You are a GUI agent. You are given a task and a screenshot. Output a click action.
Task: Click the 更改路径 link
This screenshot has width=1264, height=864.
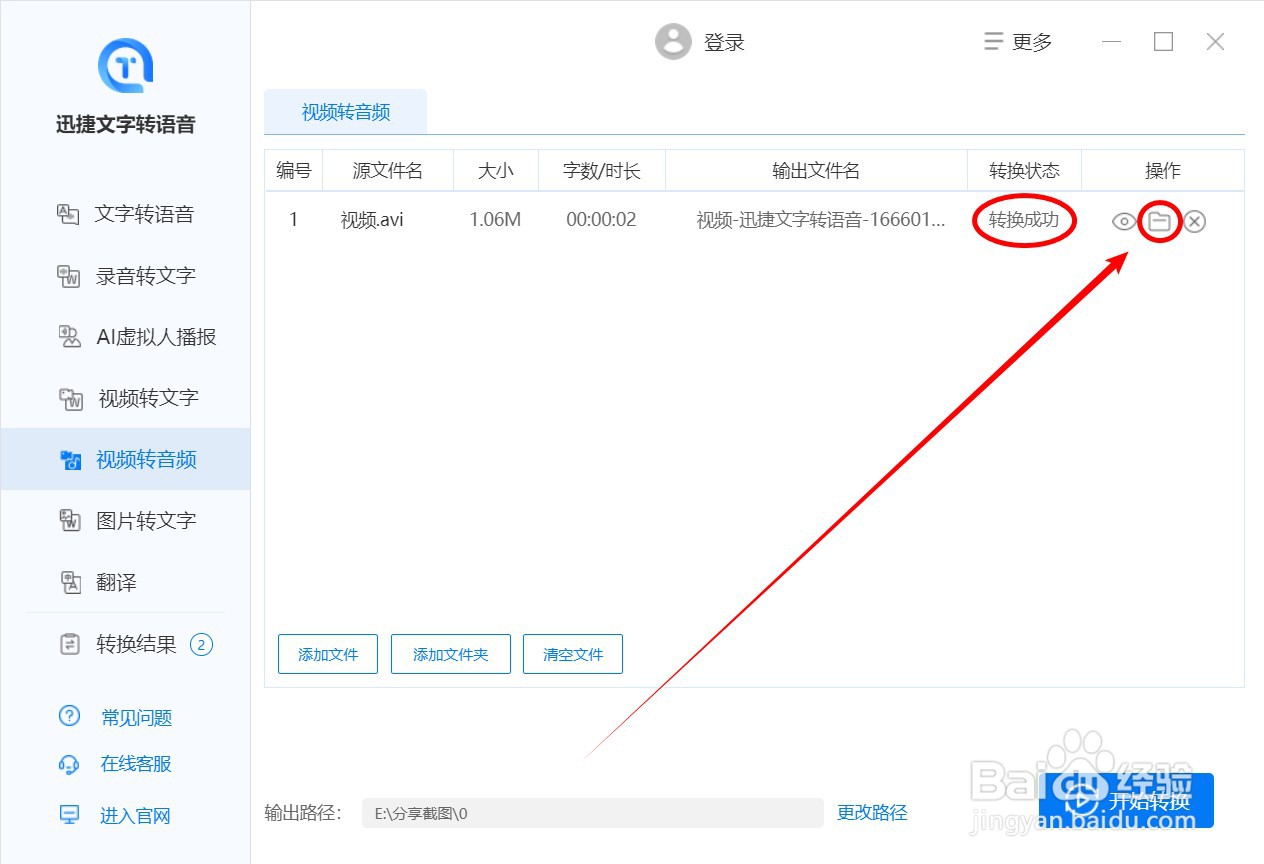pos(872,812)
